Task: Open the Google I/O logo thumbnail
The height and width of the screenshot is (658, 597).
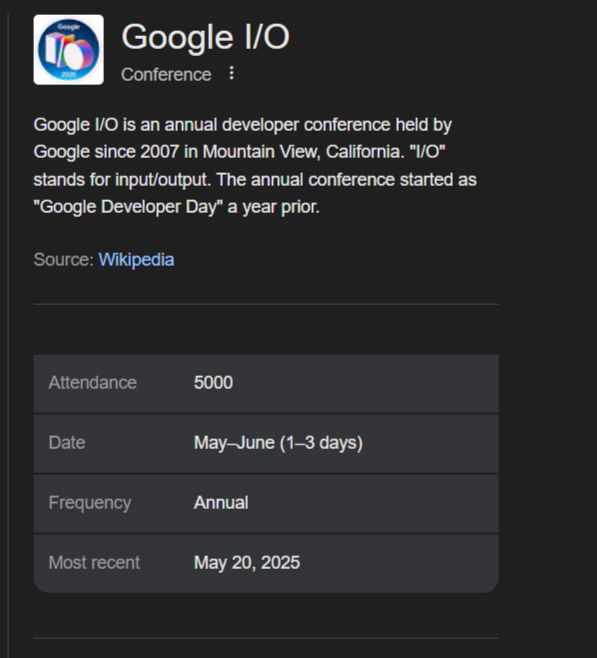Action: coord(68,50)
